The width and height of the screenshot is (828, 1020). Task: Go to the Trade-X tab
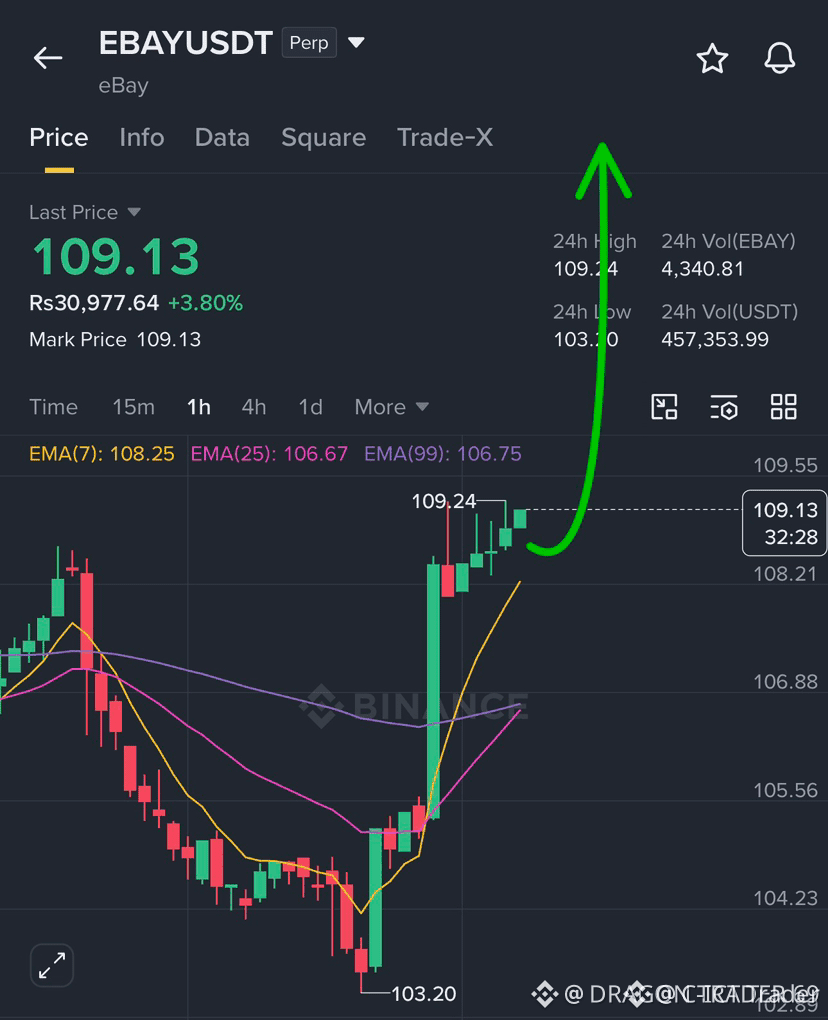click(445, 138)
